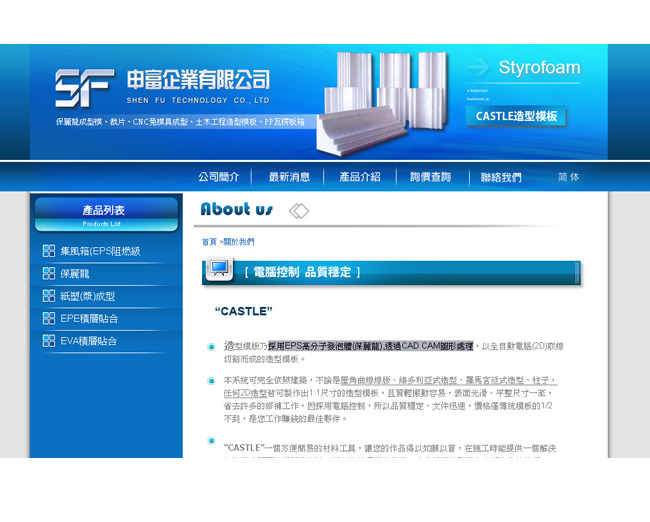The image size is (650, 522).
Task: Click the grid icon beside 集風箱
Action: pos(49,251)
